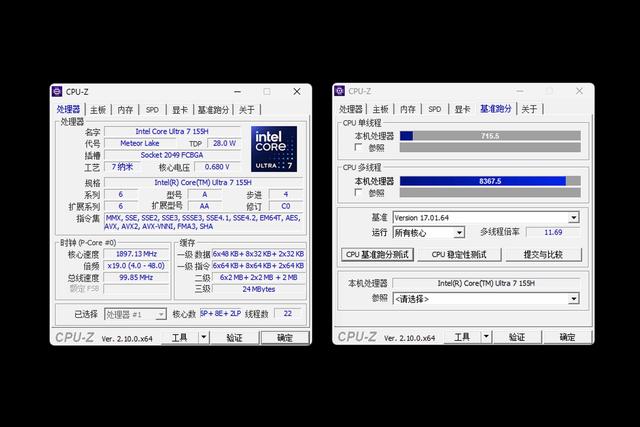Click 规格 field Intel(R) Core(TM) Ultra 7 155H
Screen dimensions: 640x427
tap(203, 182)
